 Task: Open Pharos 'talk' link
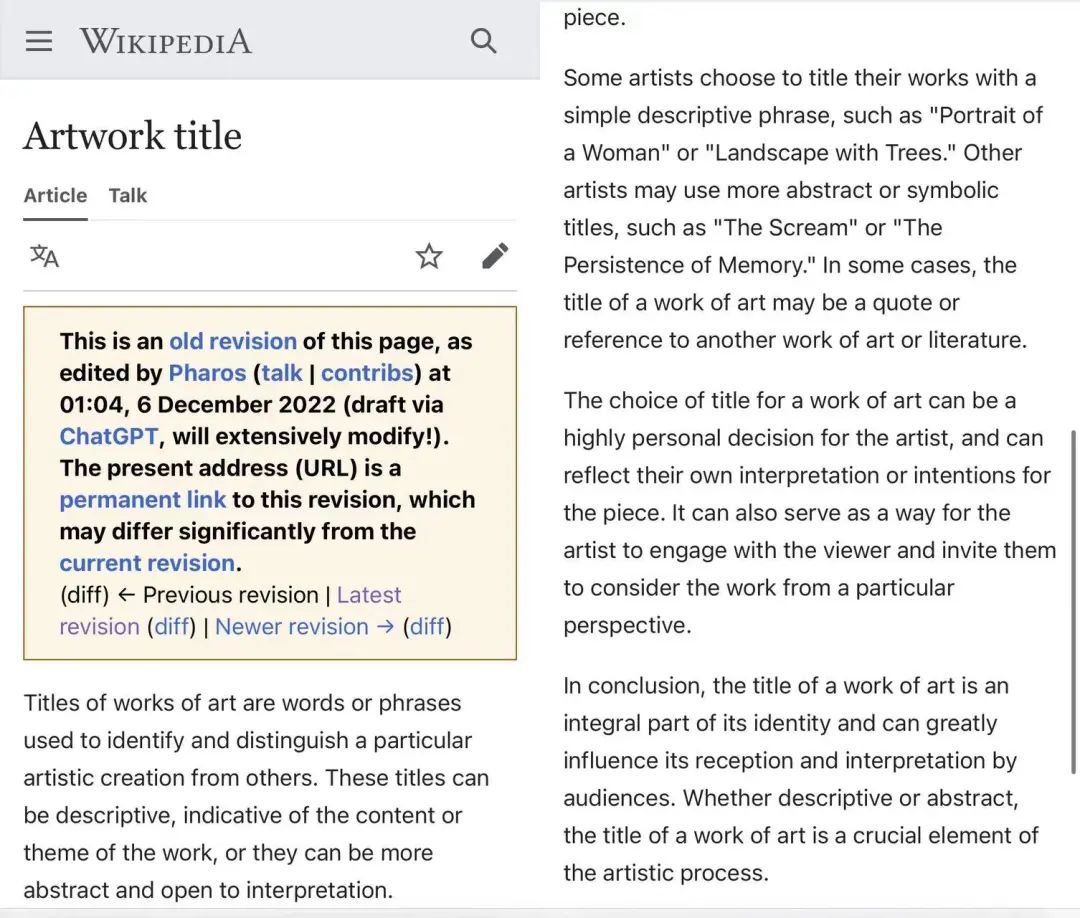coord(282,373)
